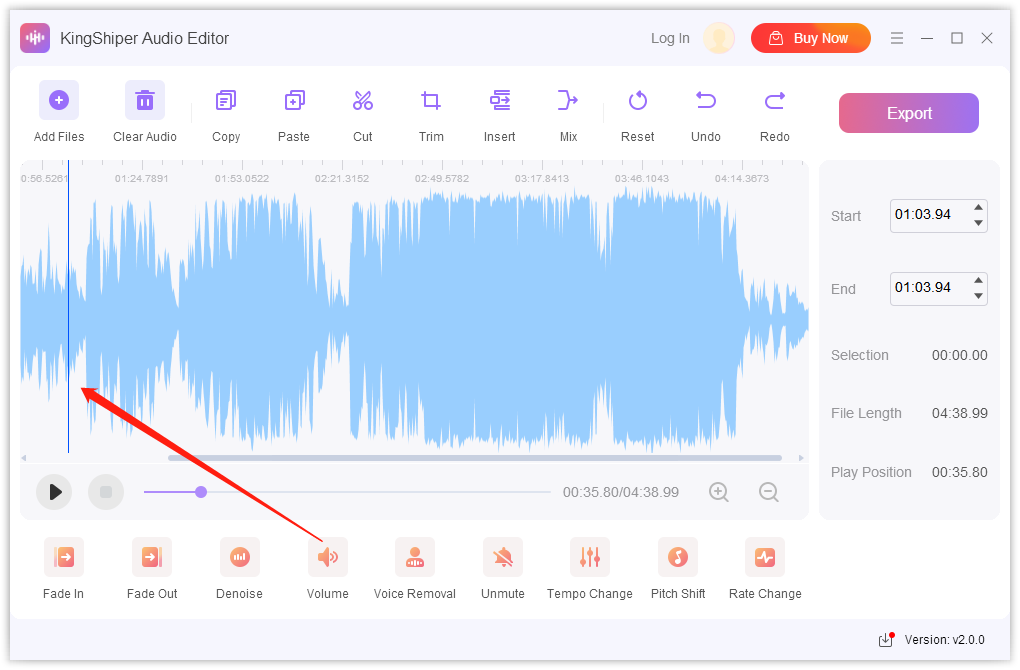
Task: Click the KingShiper app logo
Action: [35, 38]
